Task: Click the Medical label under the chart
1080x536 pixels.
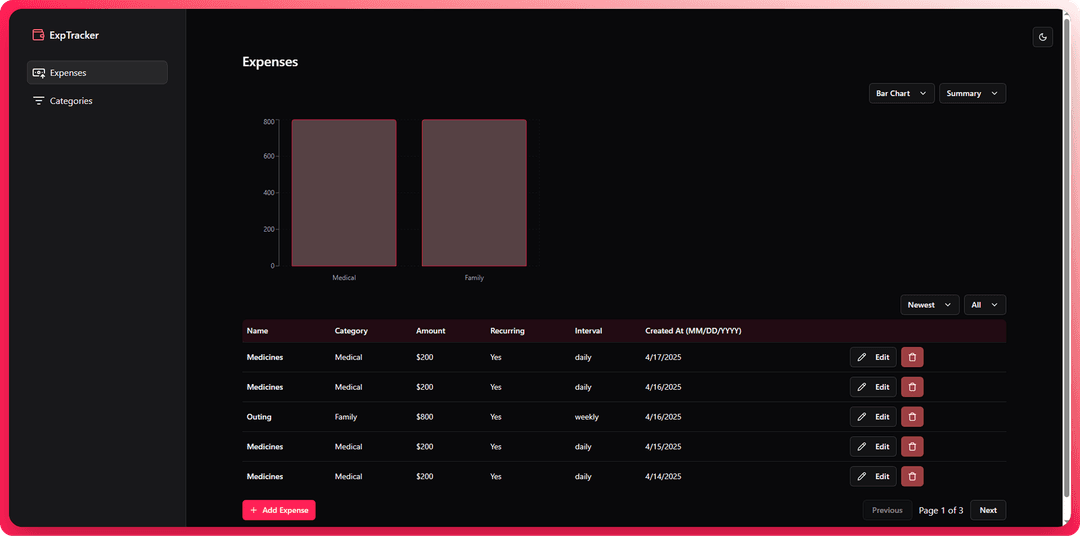Action: click(344, 278)
